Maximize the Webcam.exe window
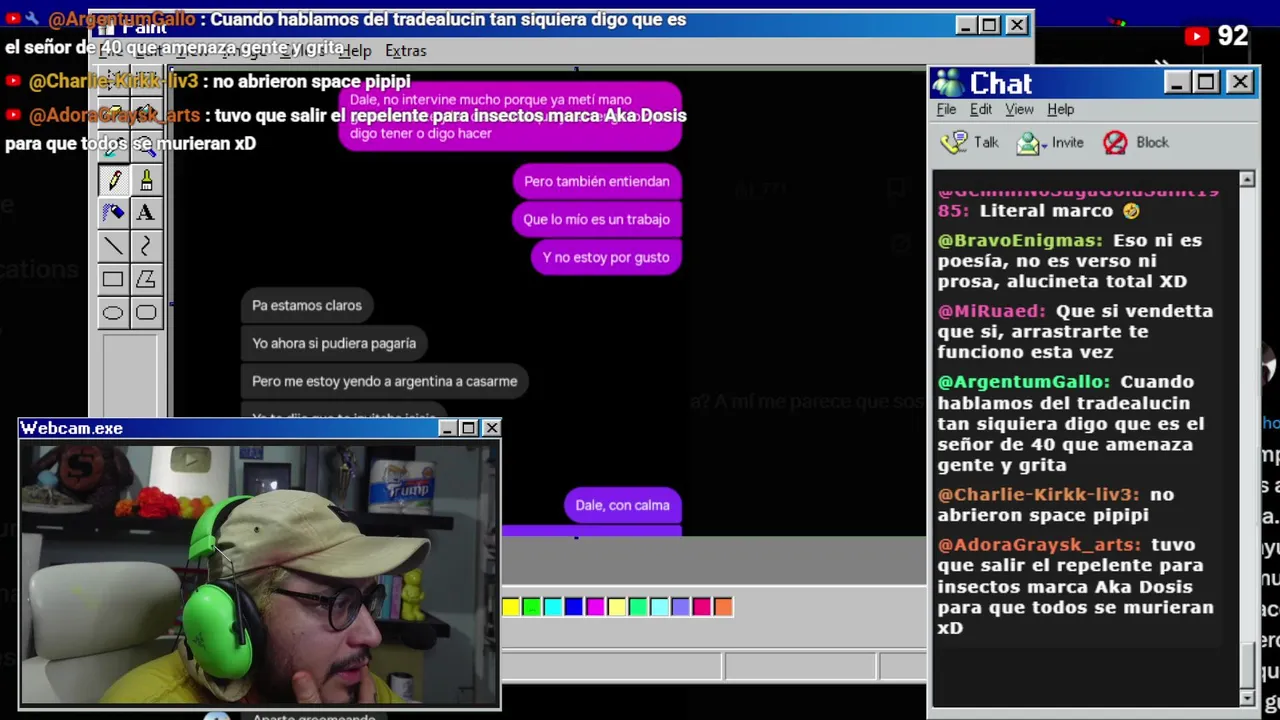 click(x=468, y=428)
